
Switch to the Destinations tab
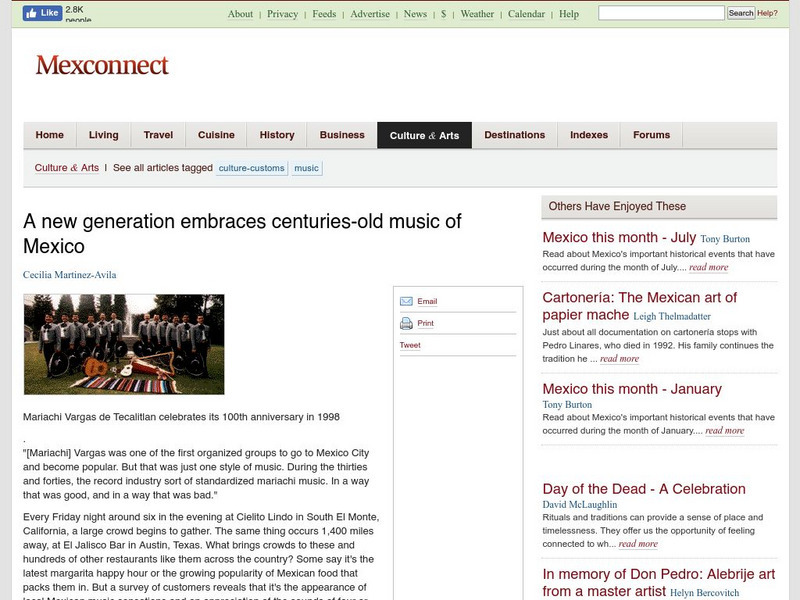point(515,135)
